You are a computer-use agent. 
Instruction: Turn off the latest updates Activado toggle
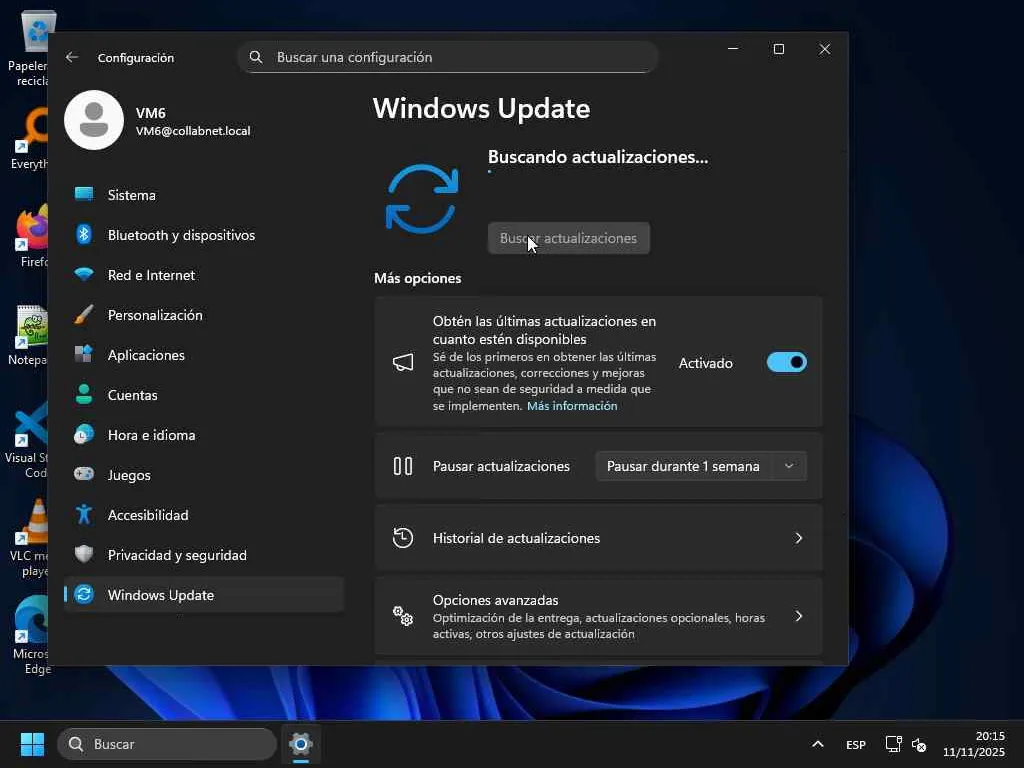coord(786,362)
